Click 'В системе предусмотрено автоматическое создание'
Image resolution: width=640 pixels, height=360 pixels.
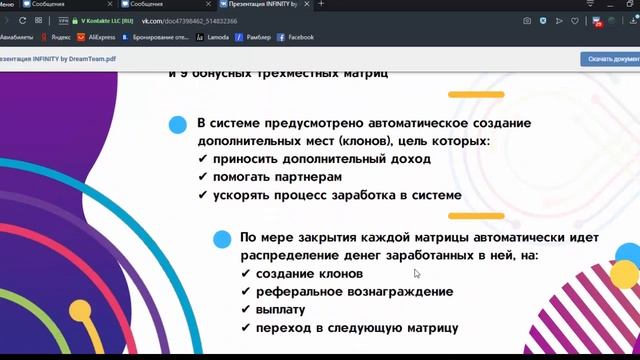[364, 123]
